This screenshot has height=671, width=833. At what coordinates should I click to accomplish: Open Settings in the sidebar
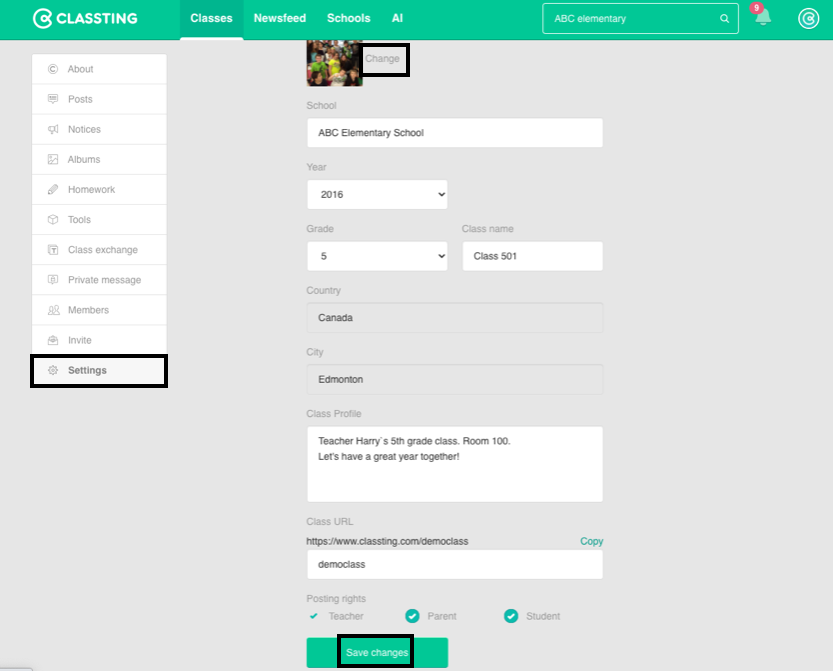(99, 370)
